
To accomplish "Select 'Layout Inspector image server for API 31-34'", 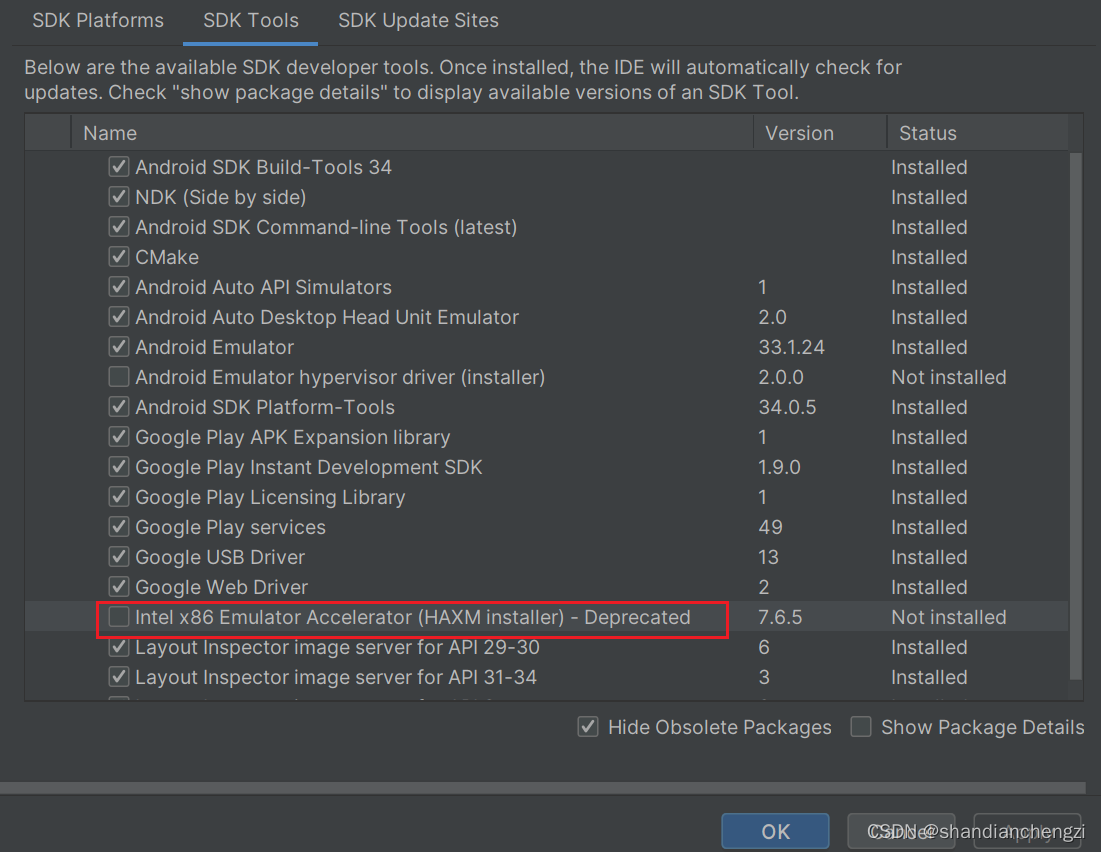I will [336, 677].
